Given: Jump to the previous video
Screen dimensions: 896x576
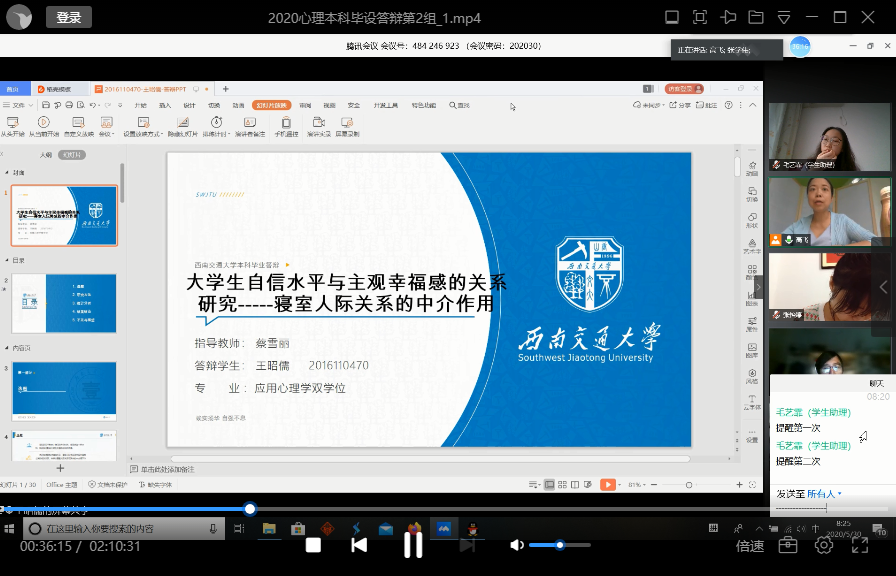Looking at the screenshot, I should [359, 545].
